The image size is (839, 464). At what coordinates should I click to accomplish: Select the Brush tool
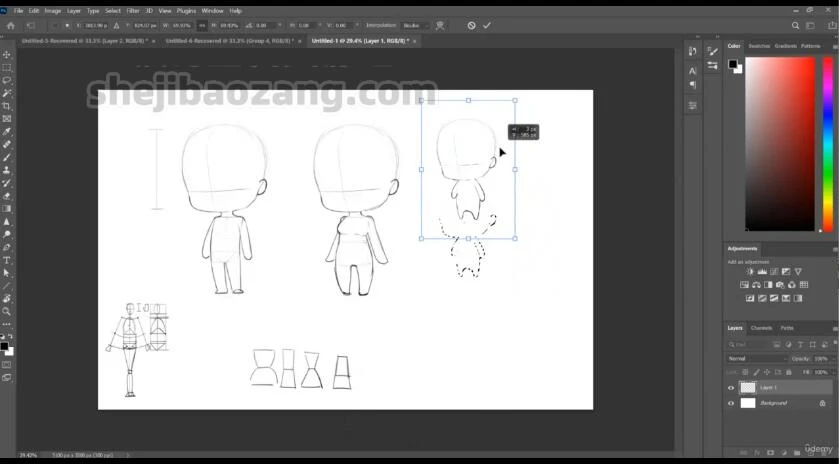[x=7, y=157]
